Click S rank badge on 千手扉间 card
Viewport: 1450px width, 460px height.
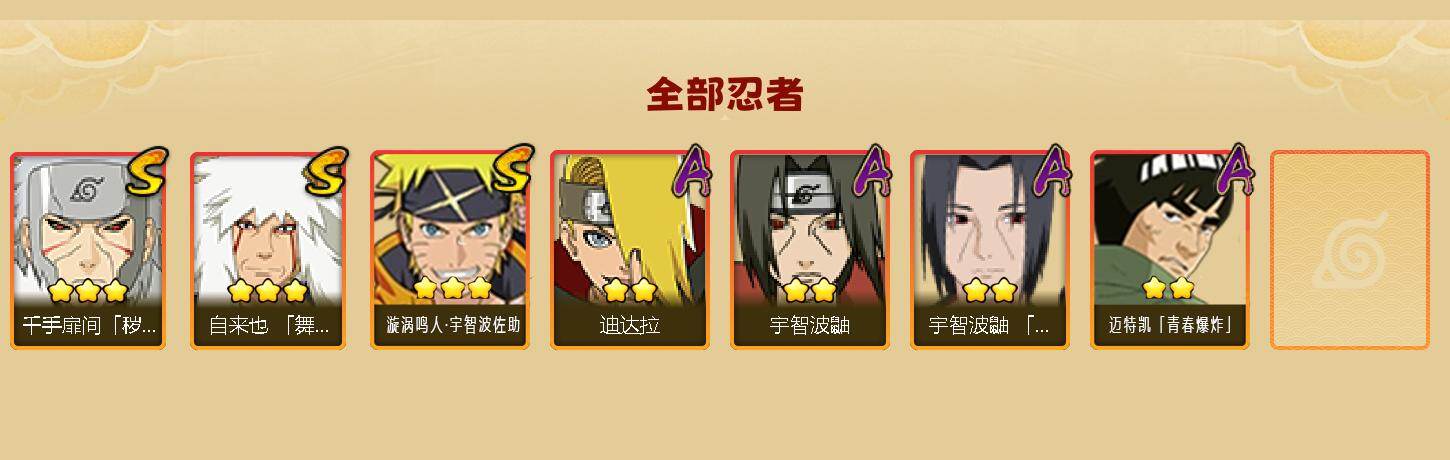click(x=147, y=172)
